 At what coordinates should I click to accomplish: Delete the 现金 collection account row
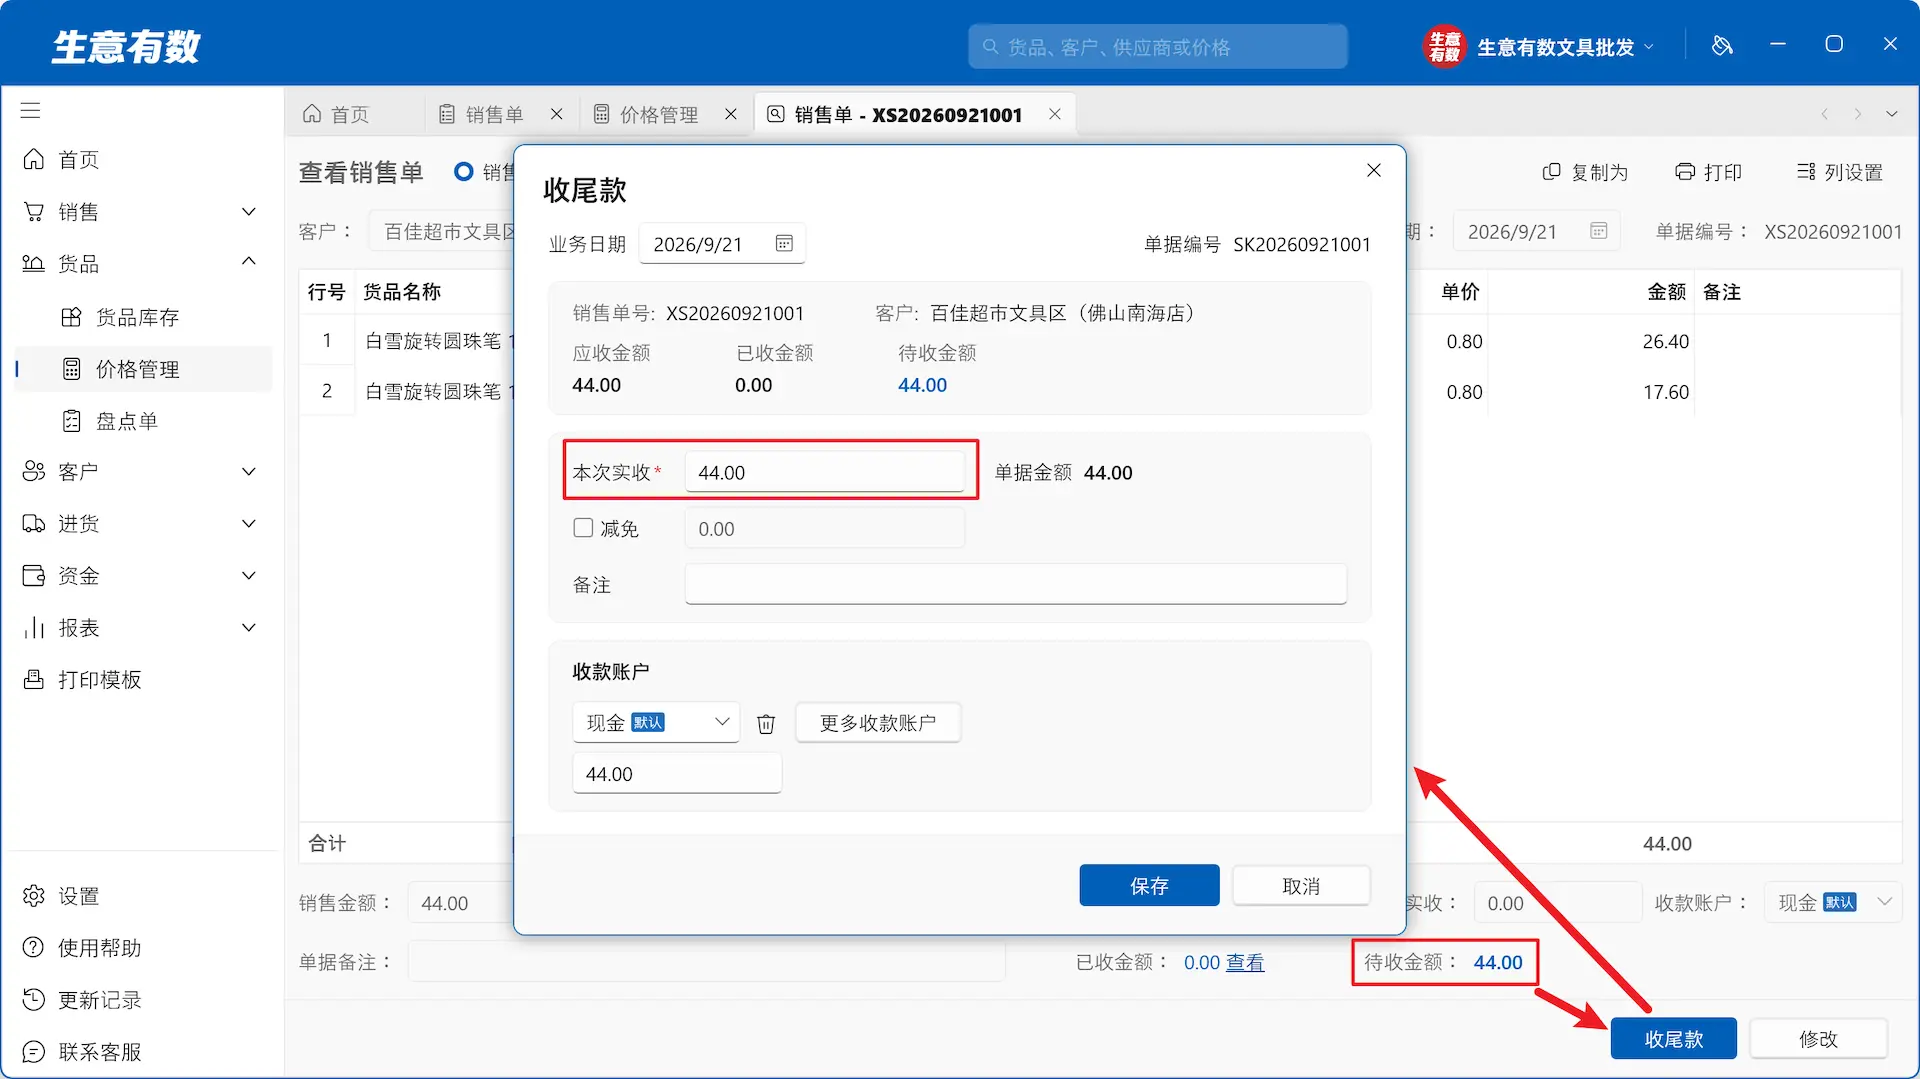pyautogui.click(x=766, y=723)
